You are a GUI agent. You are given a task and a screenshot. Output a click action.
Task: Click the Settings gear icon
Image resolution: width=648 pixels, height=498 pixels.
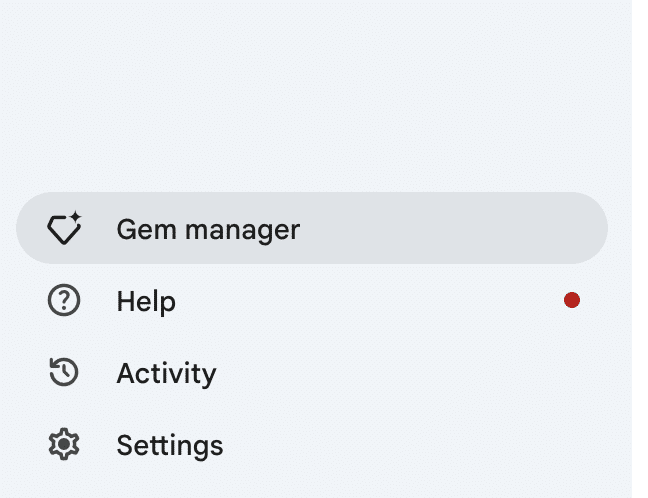[64, 444]
